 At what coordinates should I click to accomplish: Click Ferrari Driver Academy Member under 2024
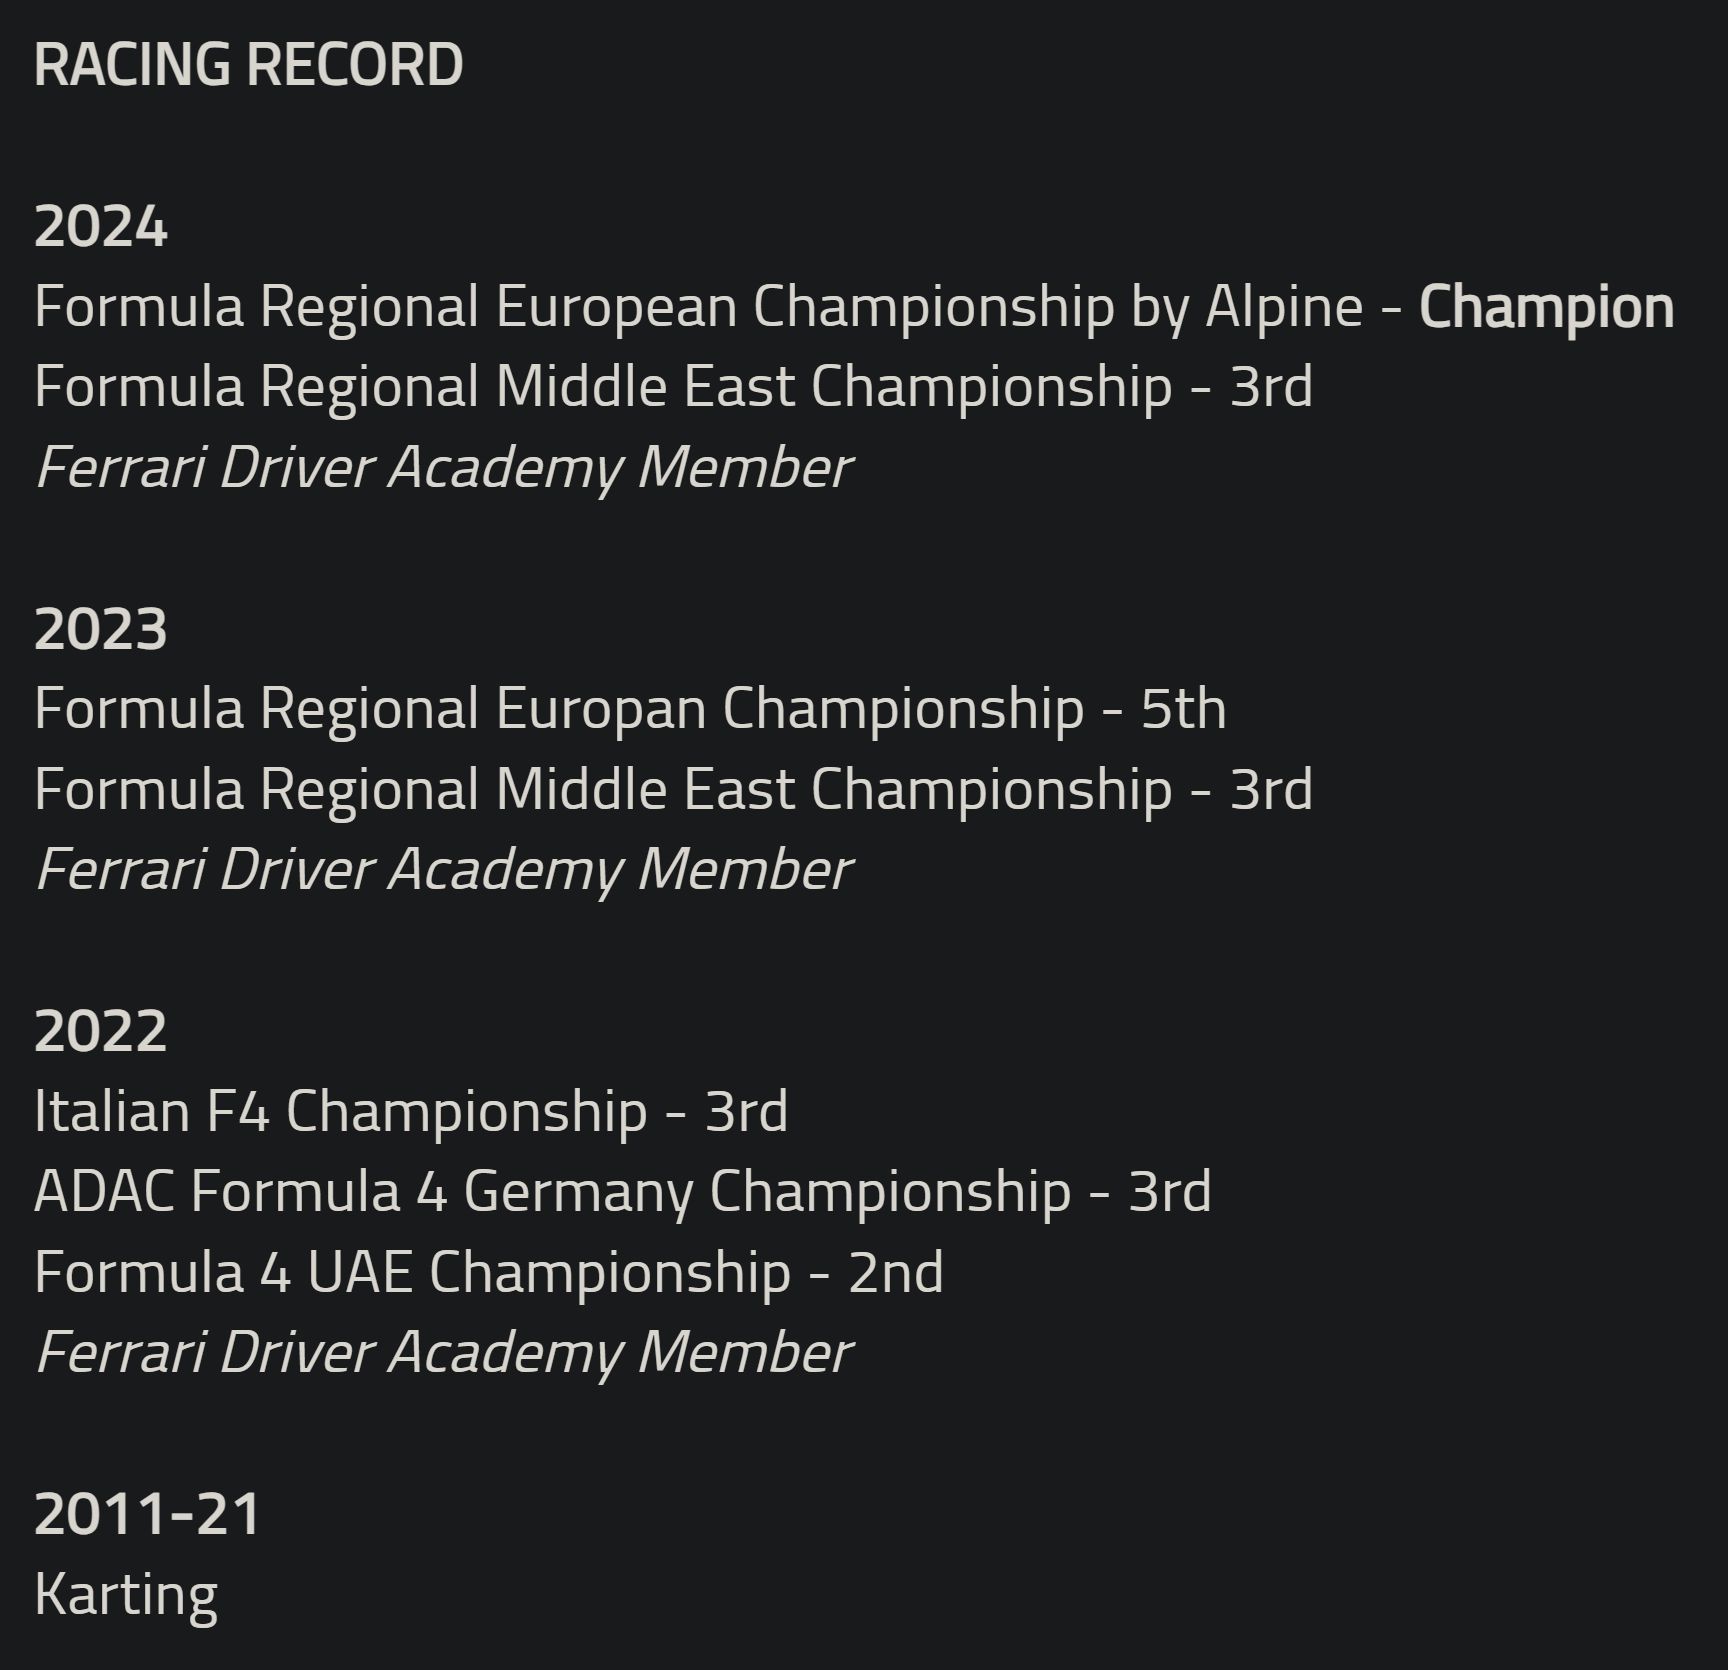443,468
